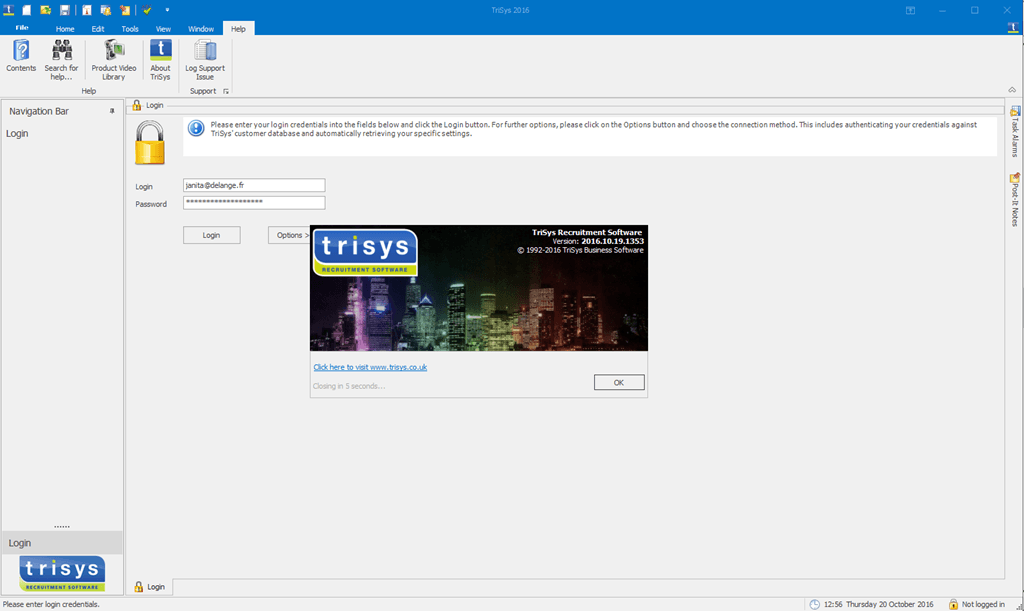Image resolution: width=1024 pixels, height=611 pixels.
Task: Click the navigation bar splitter dots
Action: pos(62,526)
